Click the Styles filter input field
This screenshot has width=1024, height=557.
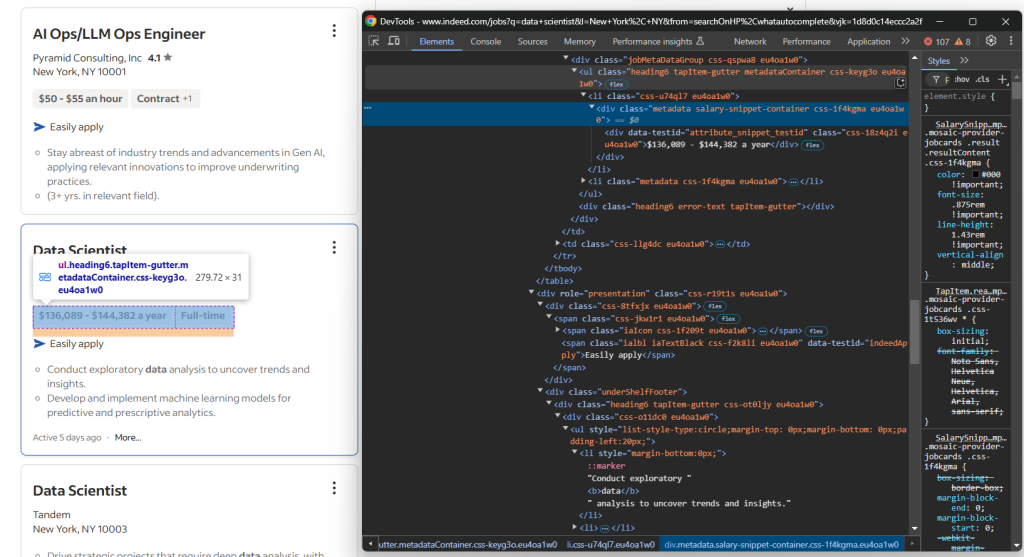pos(943,80)
